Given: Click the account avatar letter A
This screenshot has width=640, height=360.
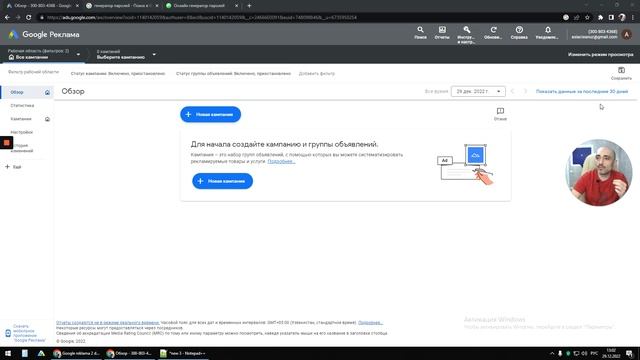Looking at the screenshot, I should pos(627,35).
